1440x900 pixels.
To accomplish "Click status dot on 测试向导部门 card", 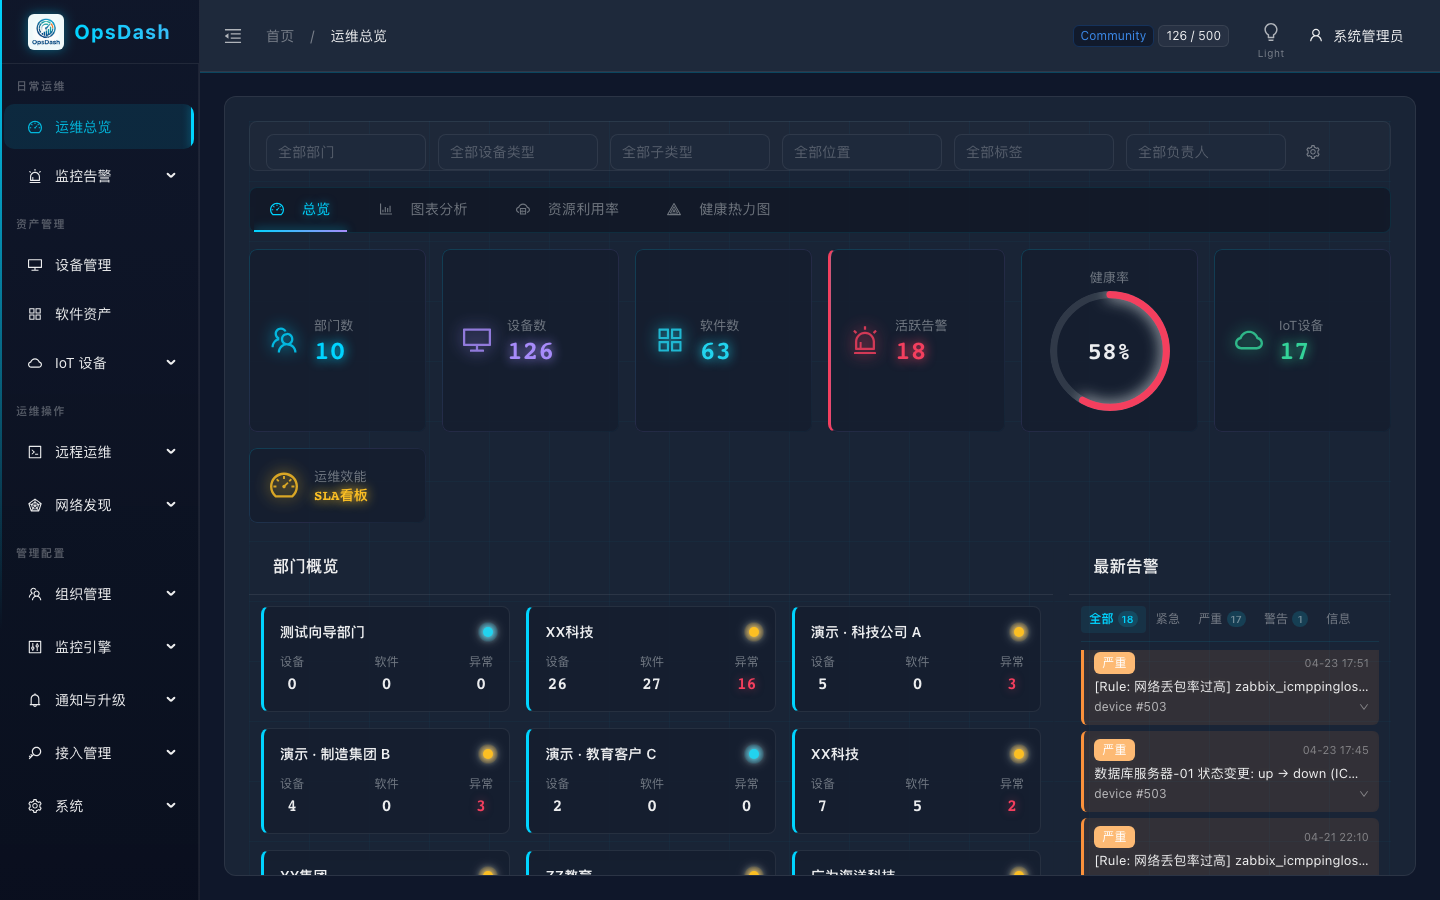I will click(x=488, y=632).
